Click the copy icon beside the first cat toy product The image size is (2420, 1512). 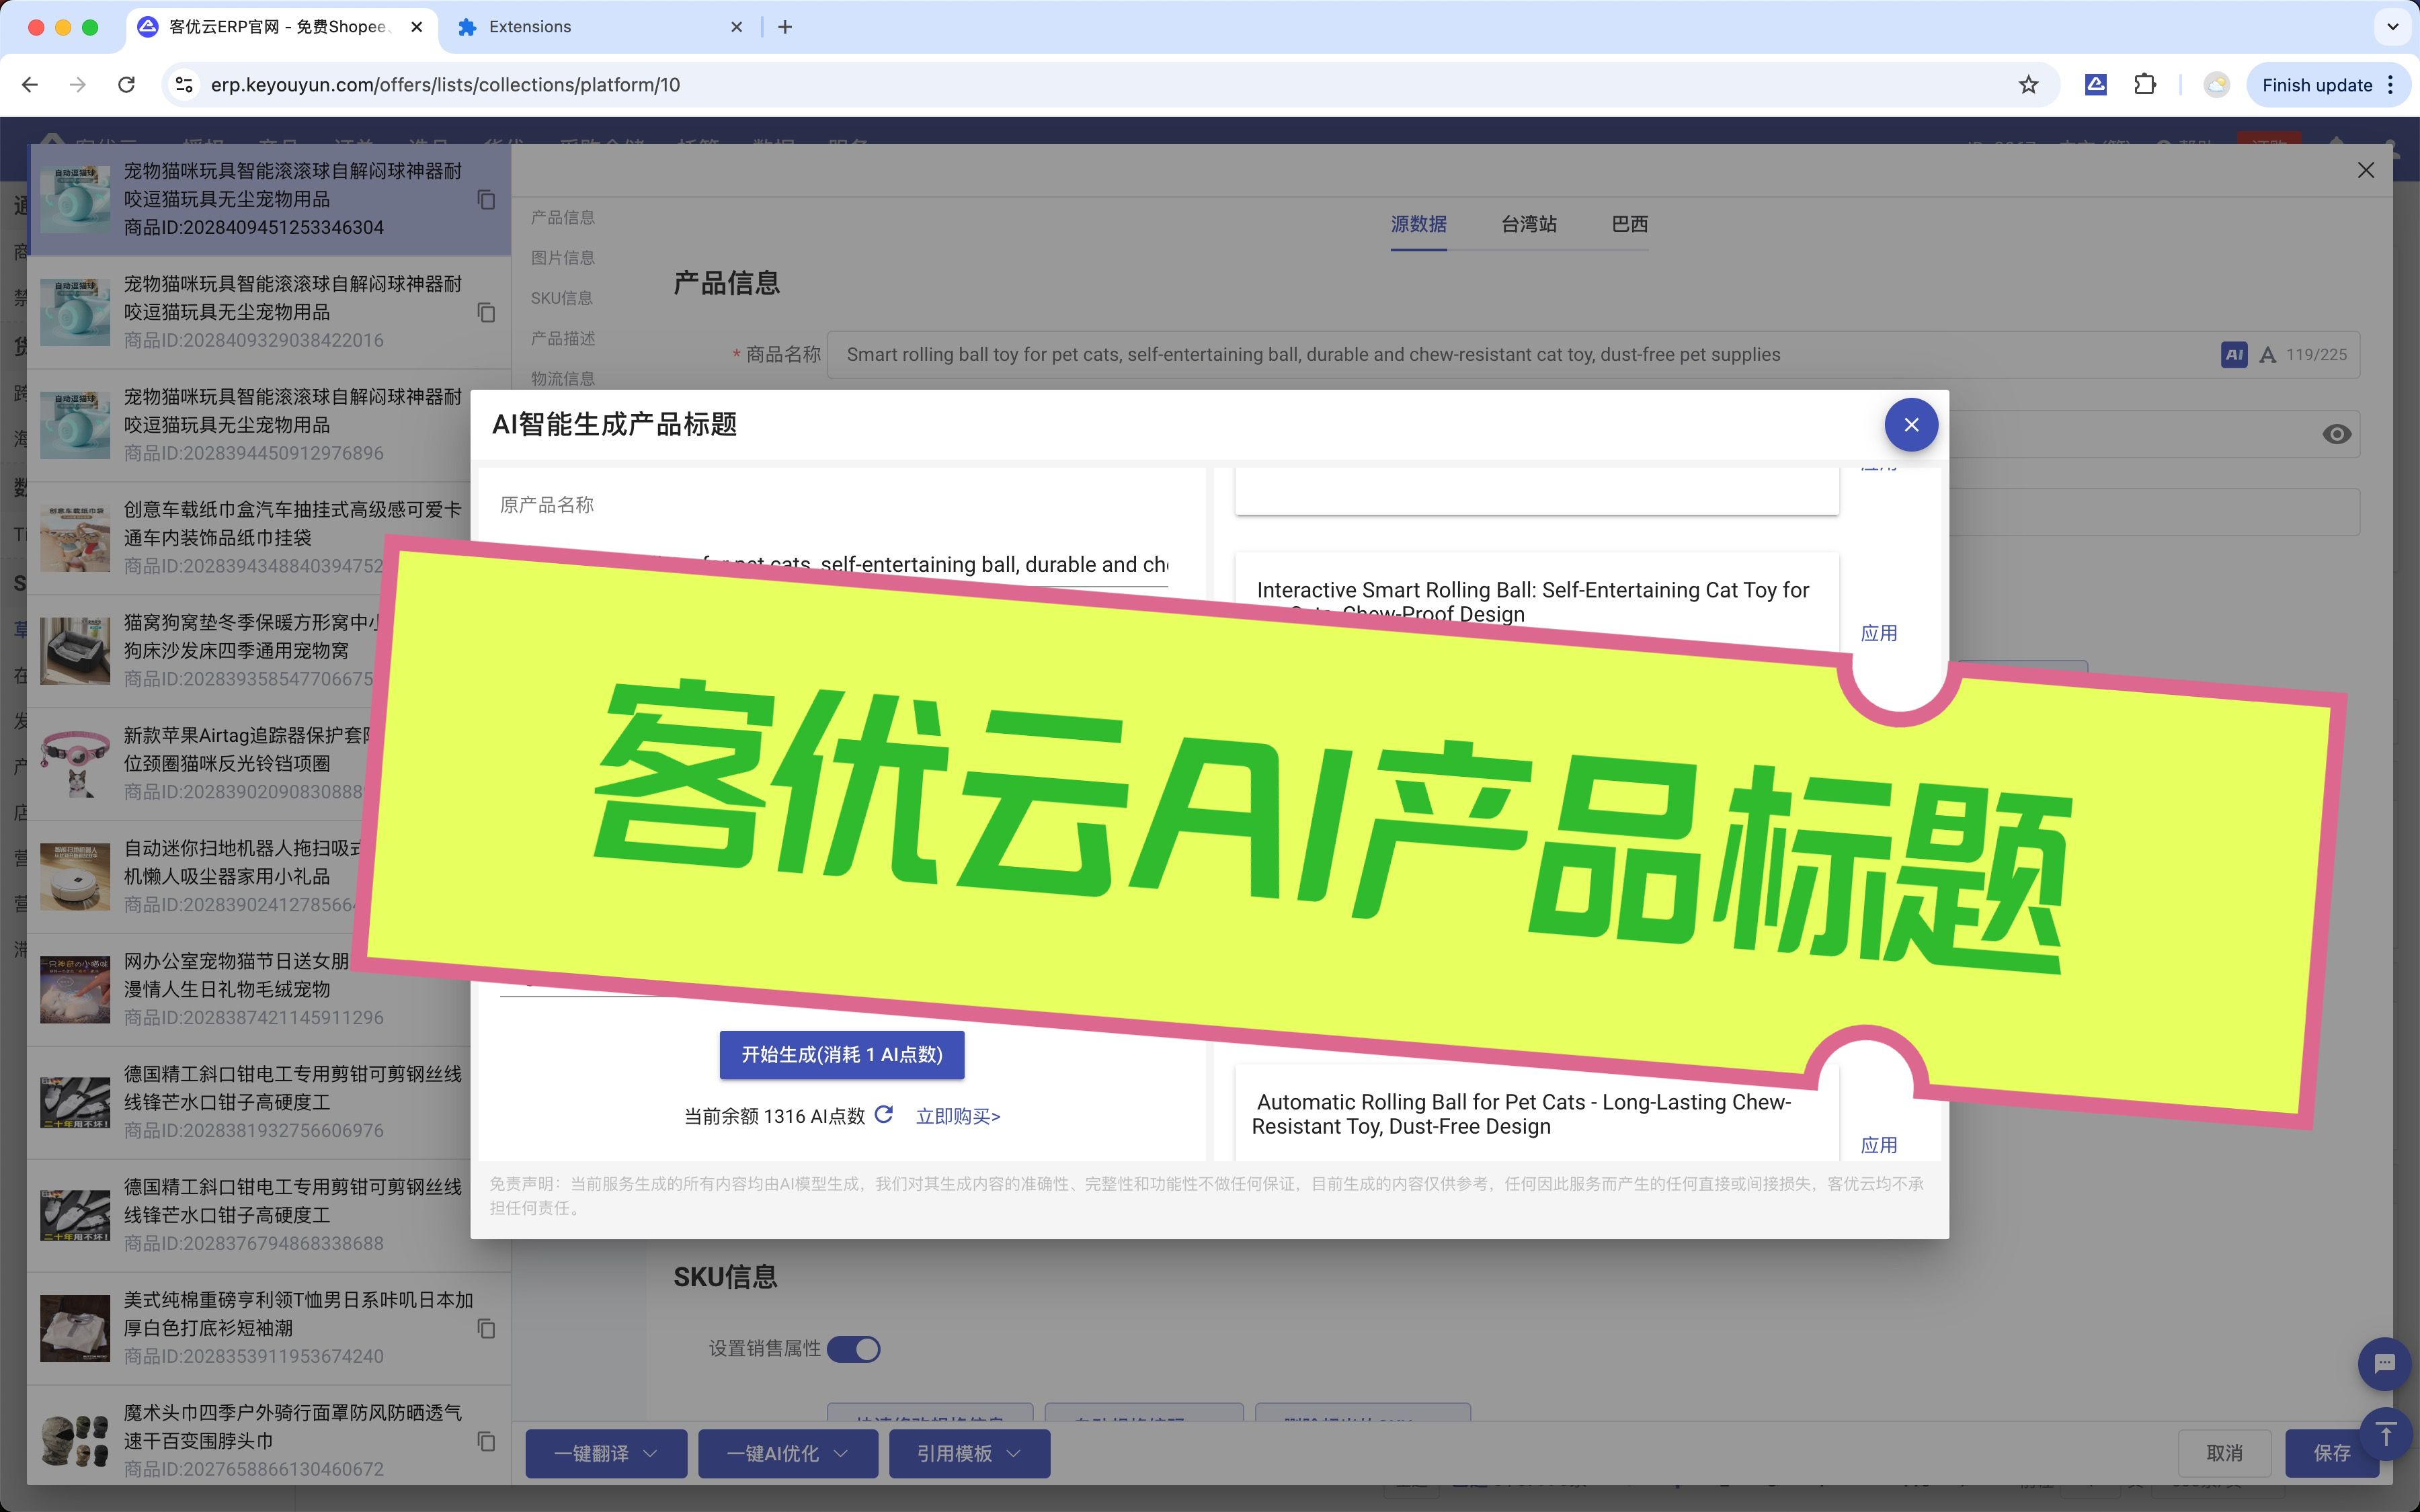pyautogui.click(x=486, y=200)
